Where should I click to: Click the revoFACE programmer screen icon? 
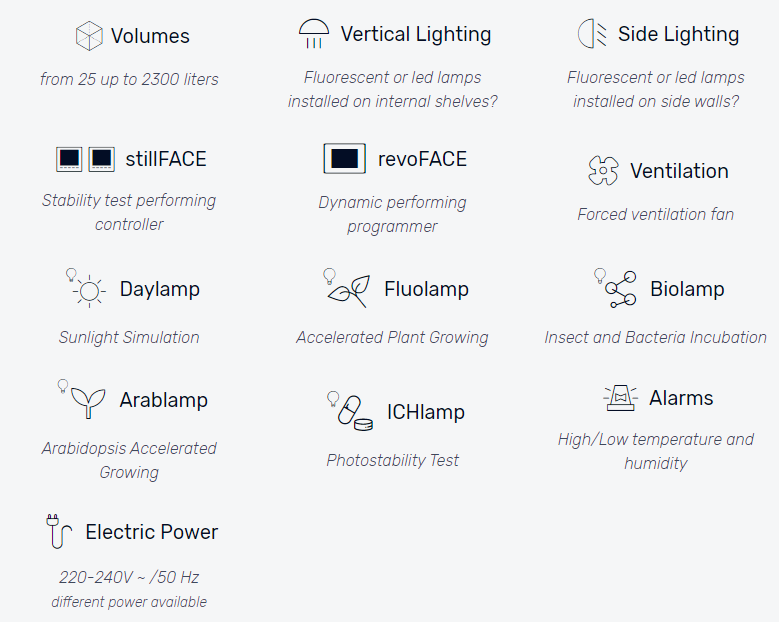click(344, 158)
